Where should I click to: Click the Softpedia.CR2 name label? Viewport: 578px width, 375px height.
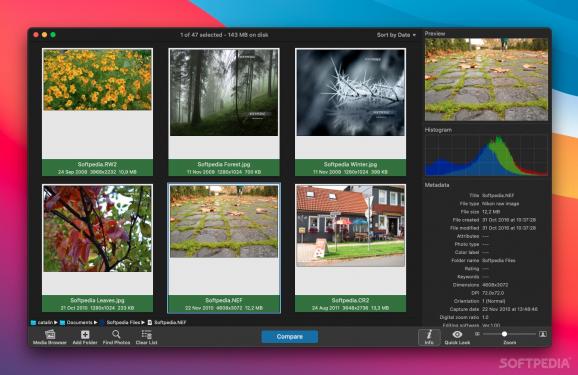(350, 301)
